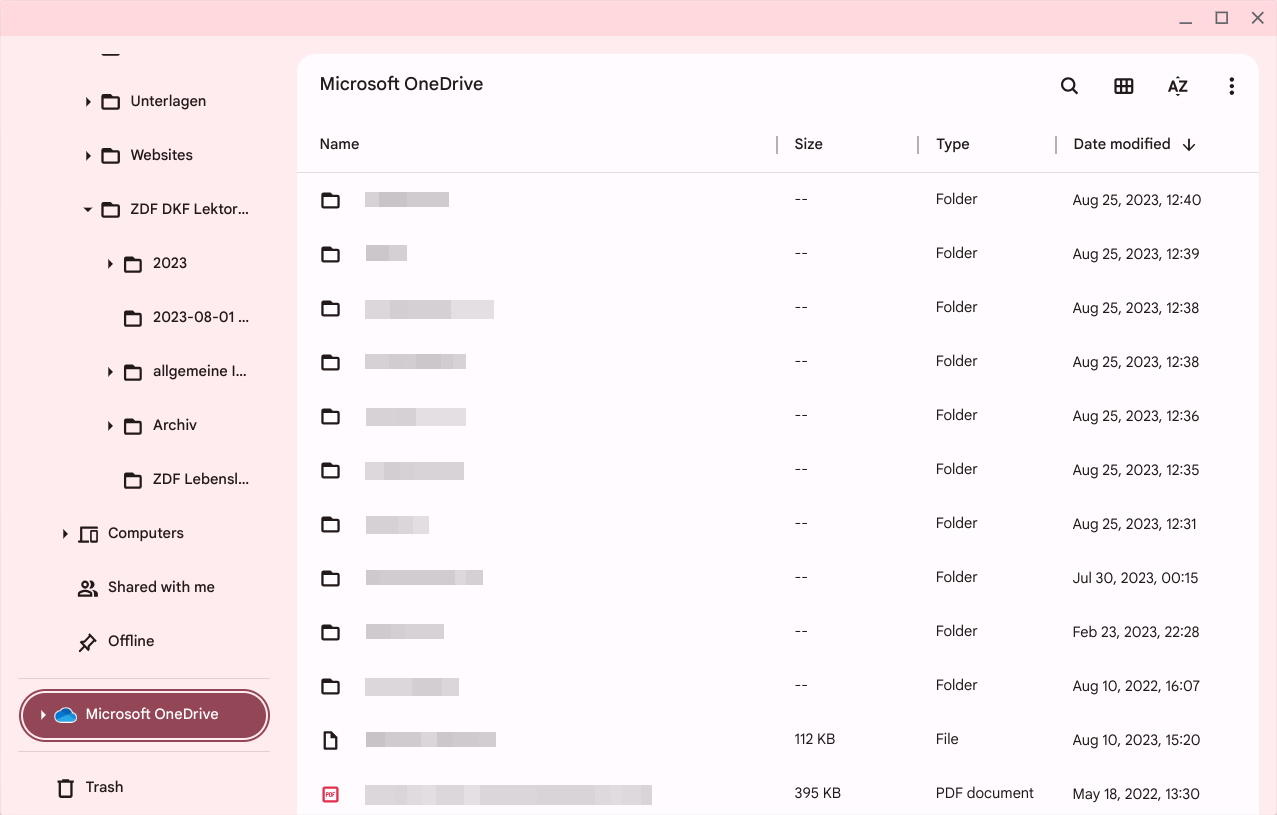1277x815 pixels.
Task: Expand the Computers section
Action: [x=64, y=533]
